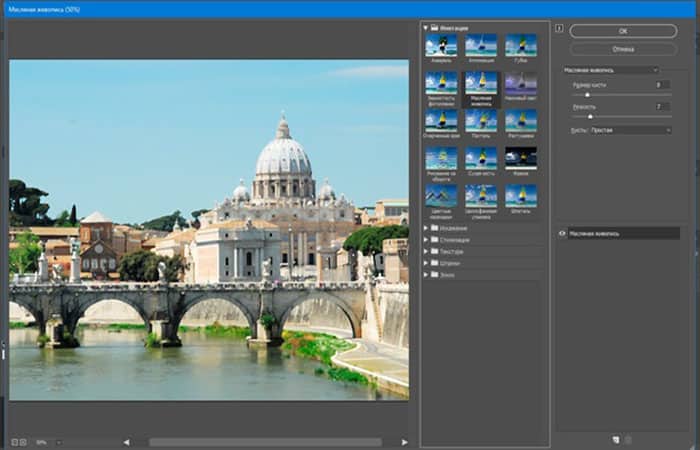The image size is (700, 450).
Task: Zoom in the preview with the plus button
Action: coord(23,442)
